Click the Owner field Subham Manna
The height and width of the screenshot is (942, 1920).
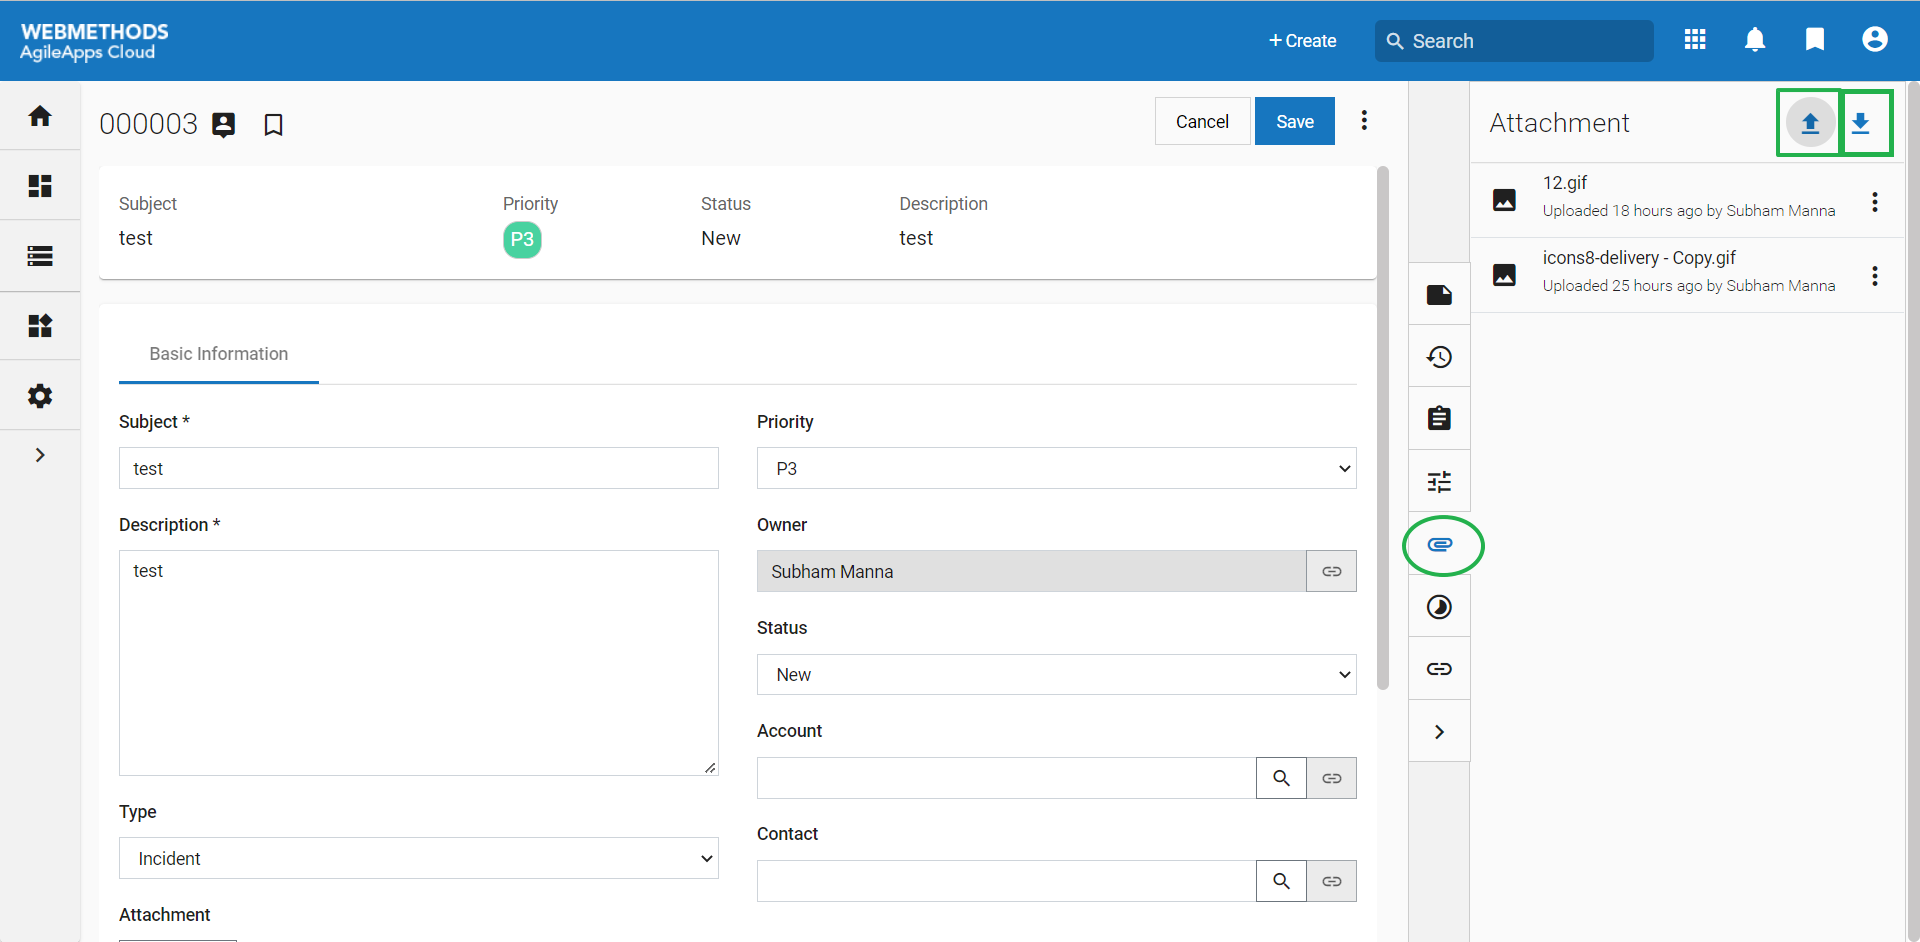coord(1032,571)
